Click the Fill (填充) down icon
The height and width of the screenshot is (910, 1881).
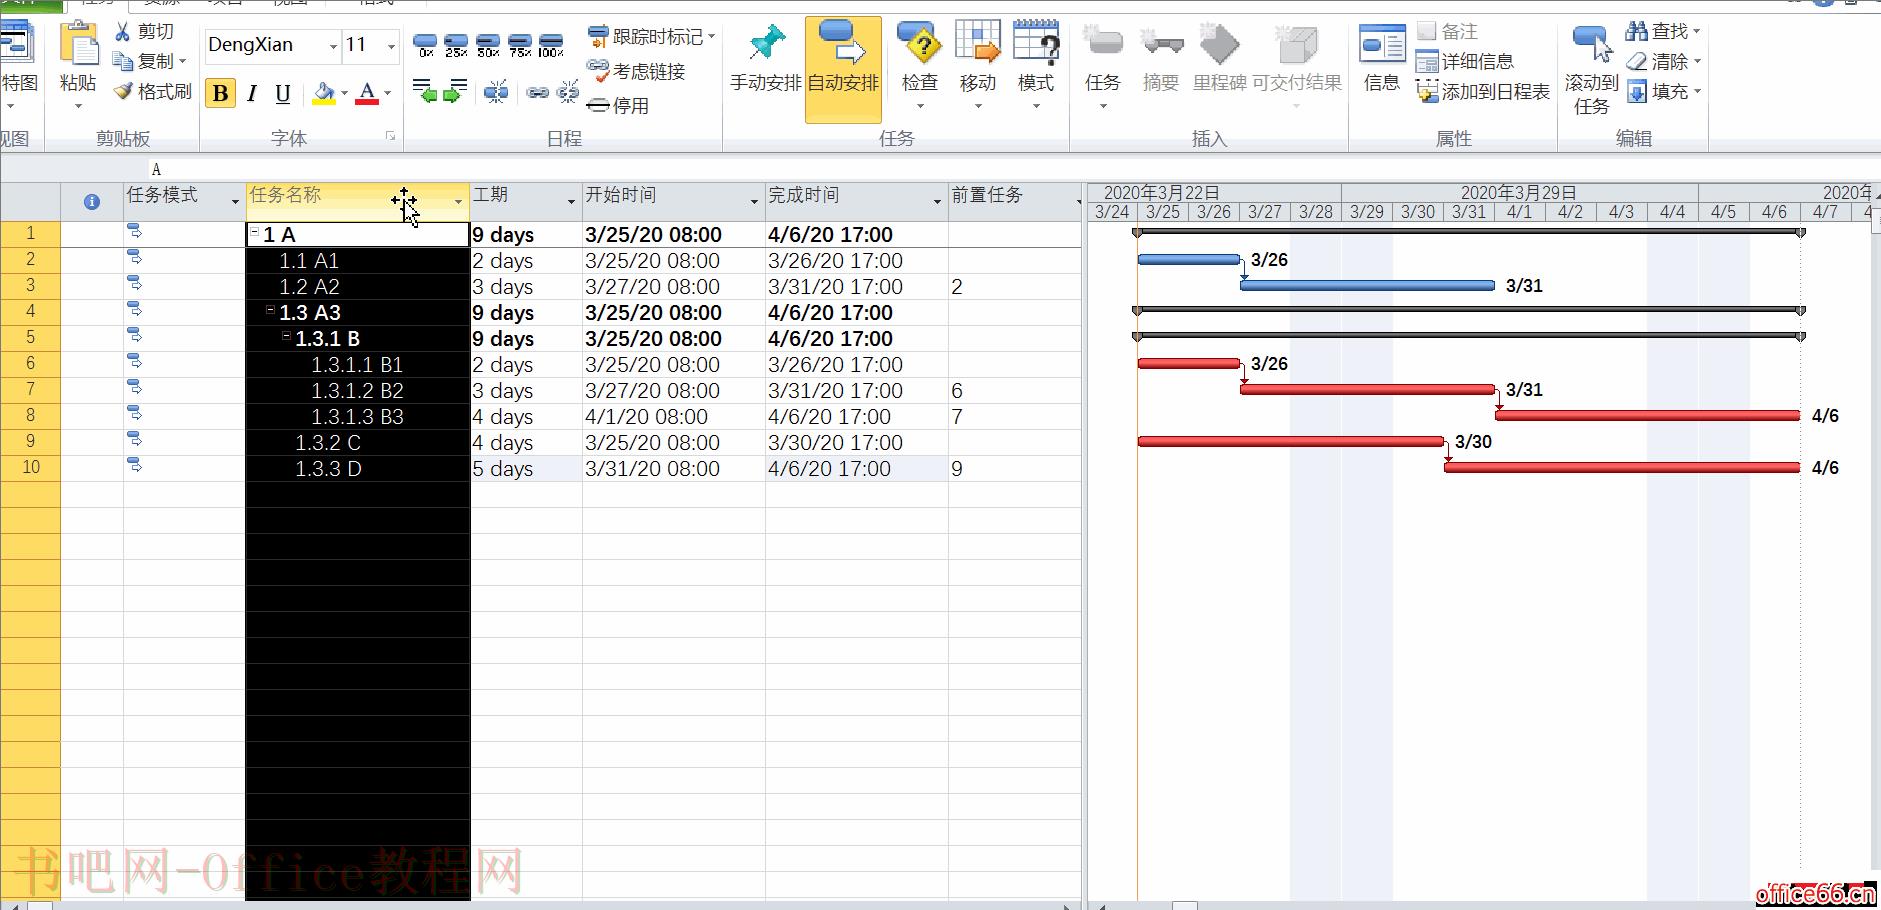1636,92
